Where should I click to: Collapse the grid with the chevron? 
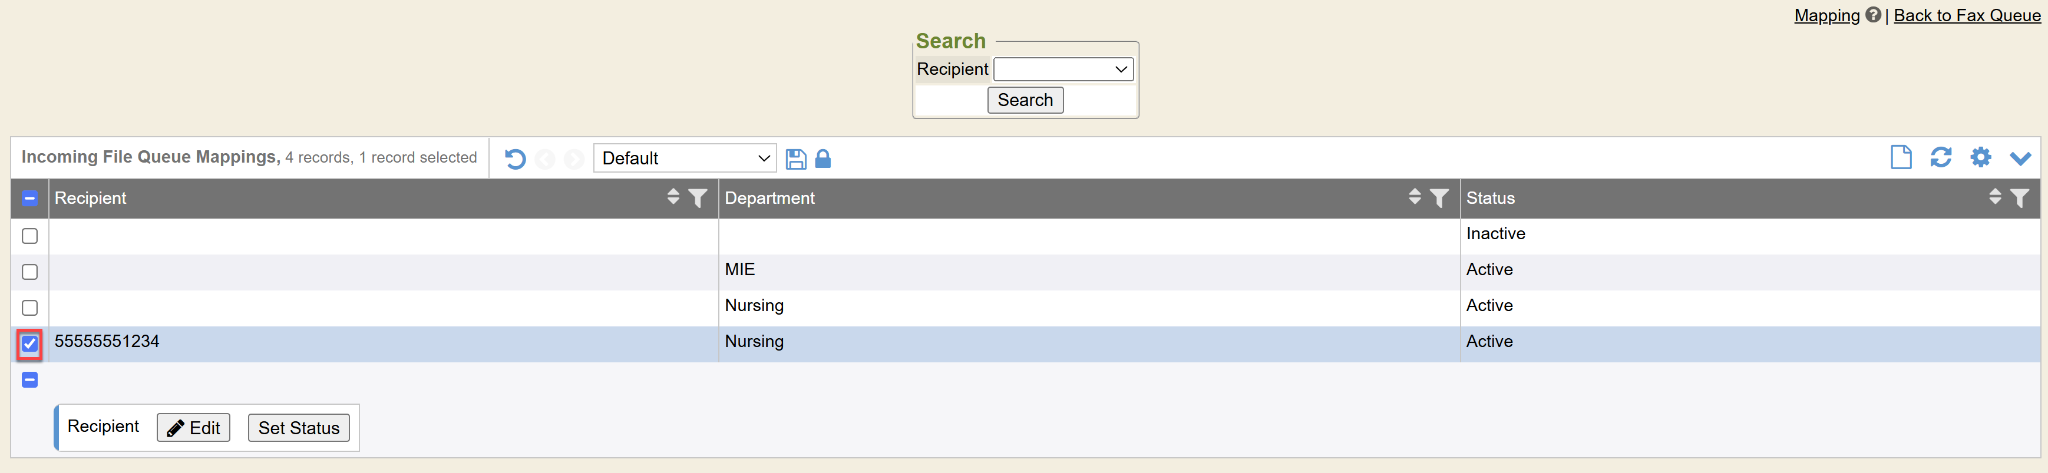point(2020,158)
